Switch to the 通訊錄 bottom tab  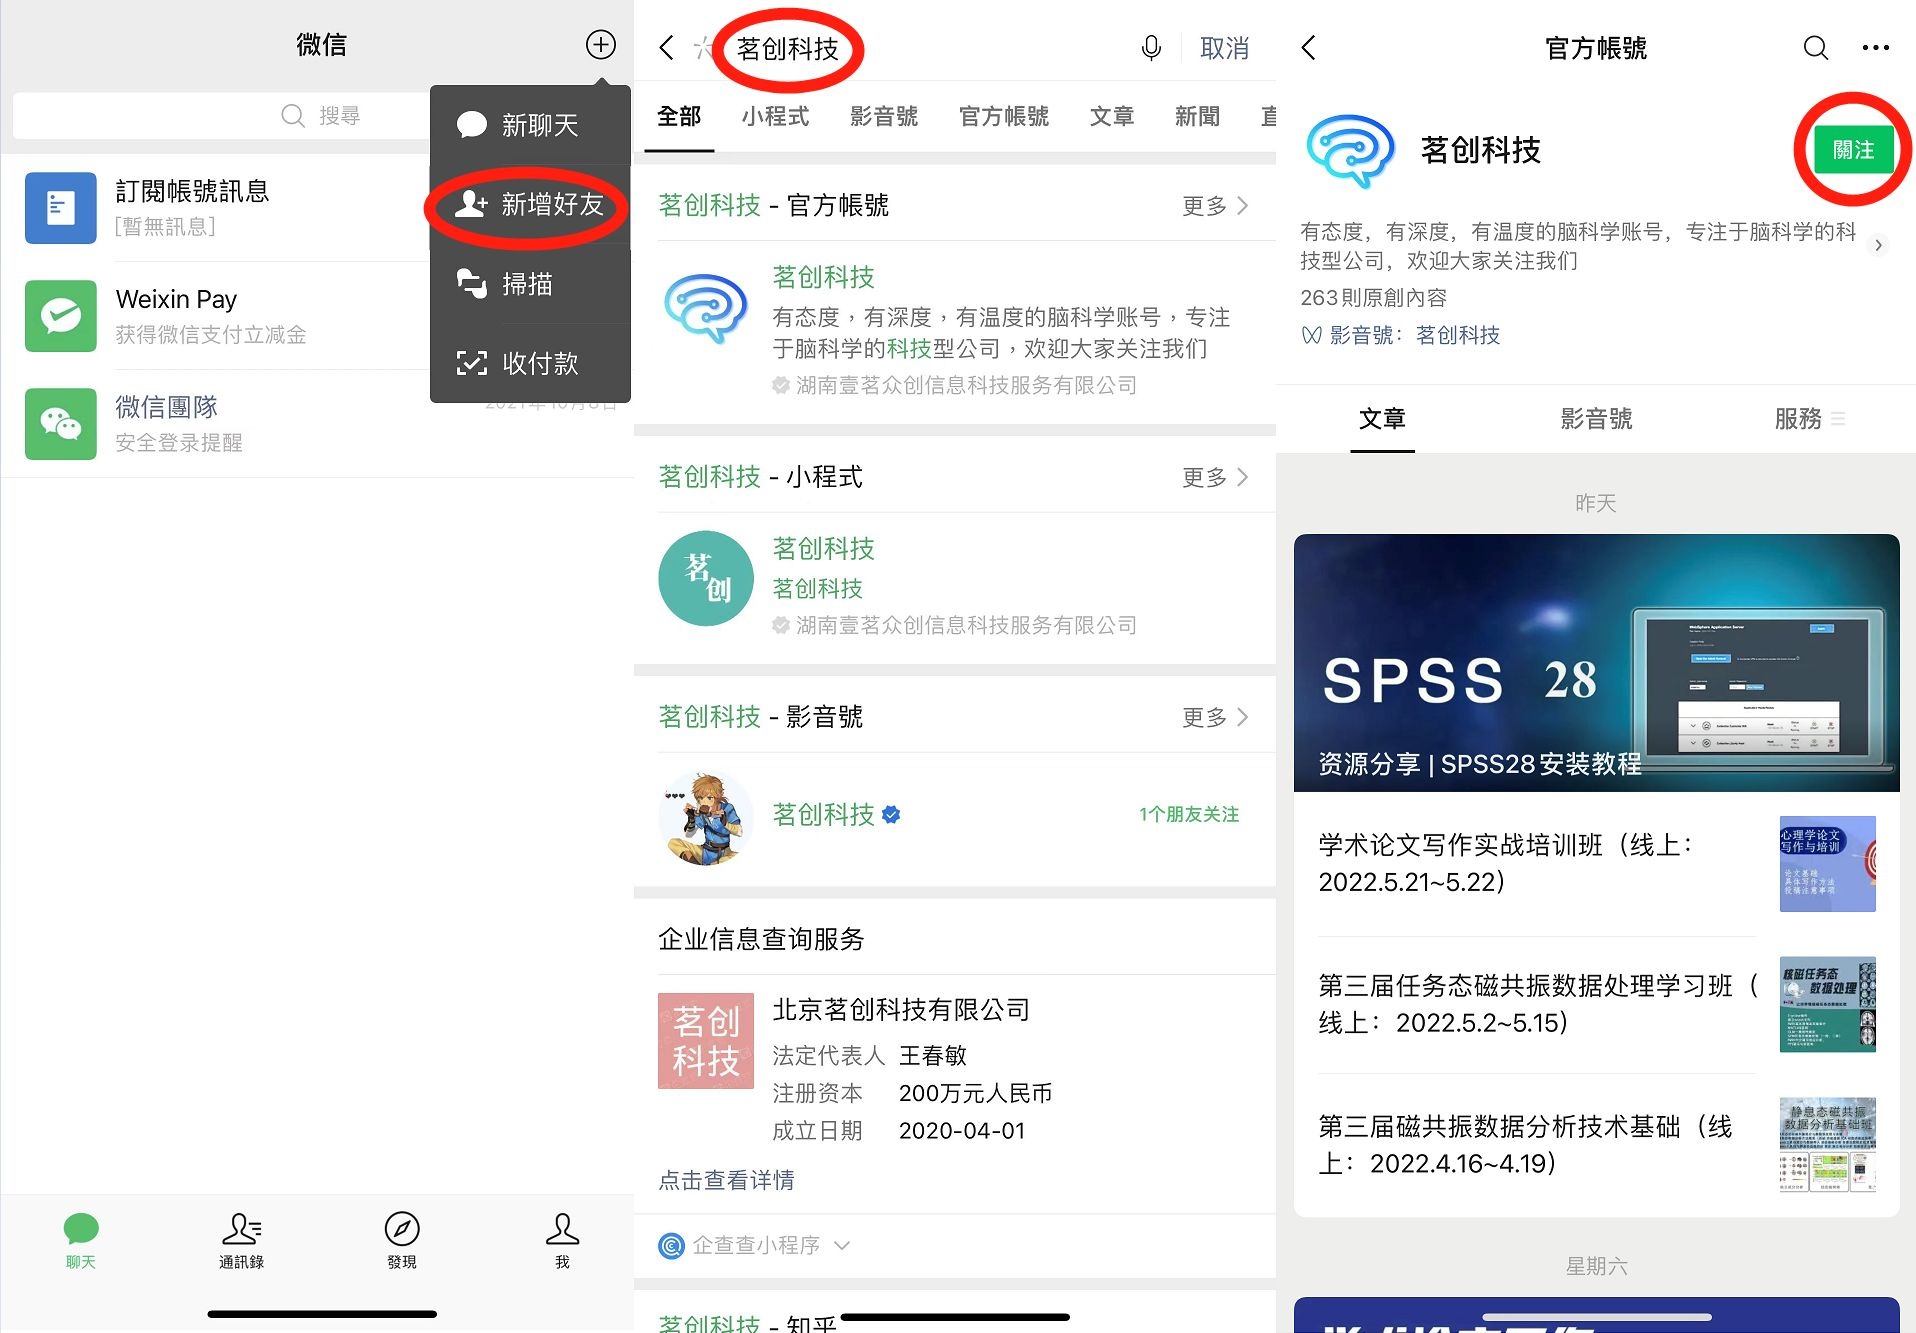tap(241, 1241)
